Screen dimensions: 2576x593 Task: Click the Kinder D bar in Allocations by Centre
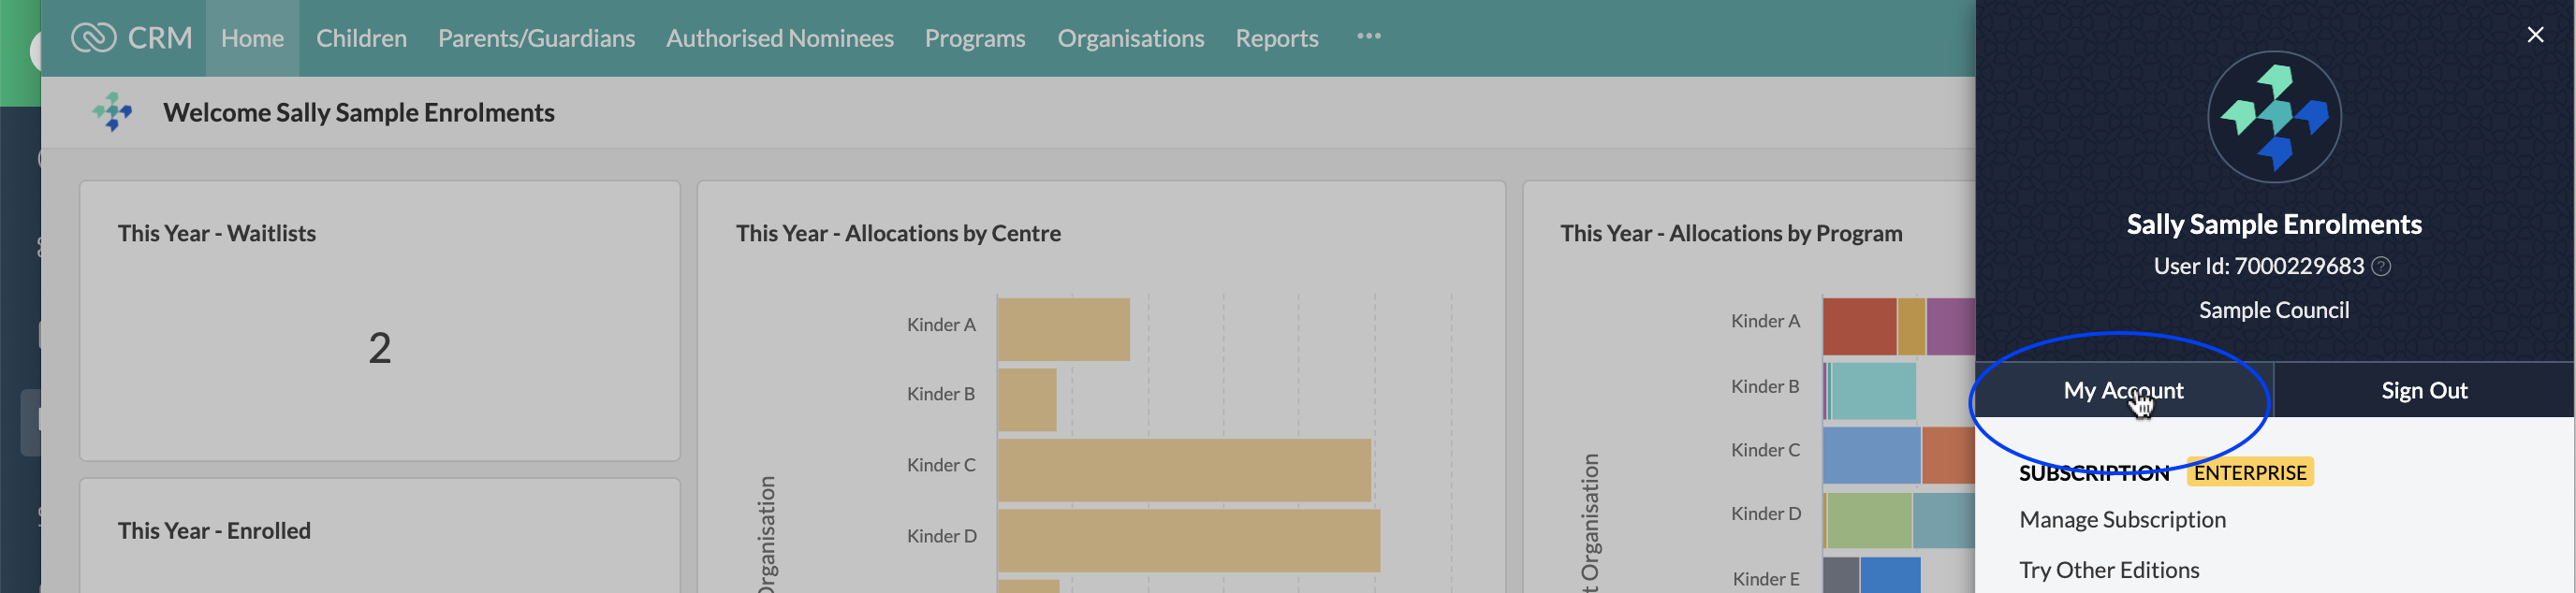click(x=1189, y=541)
